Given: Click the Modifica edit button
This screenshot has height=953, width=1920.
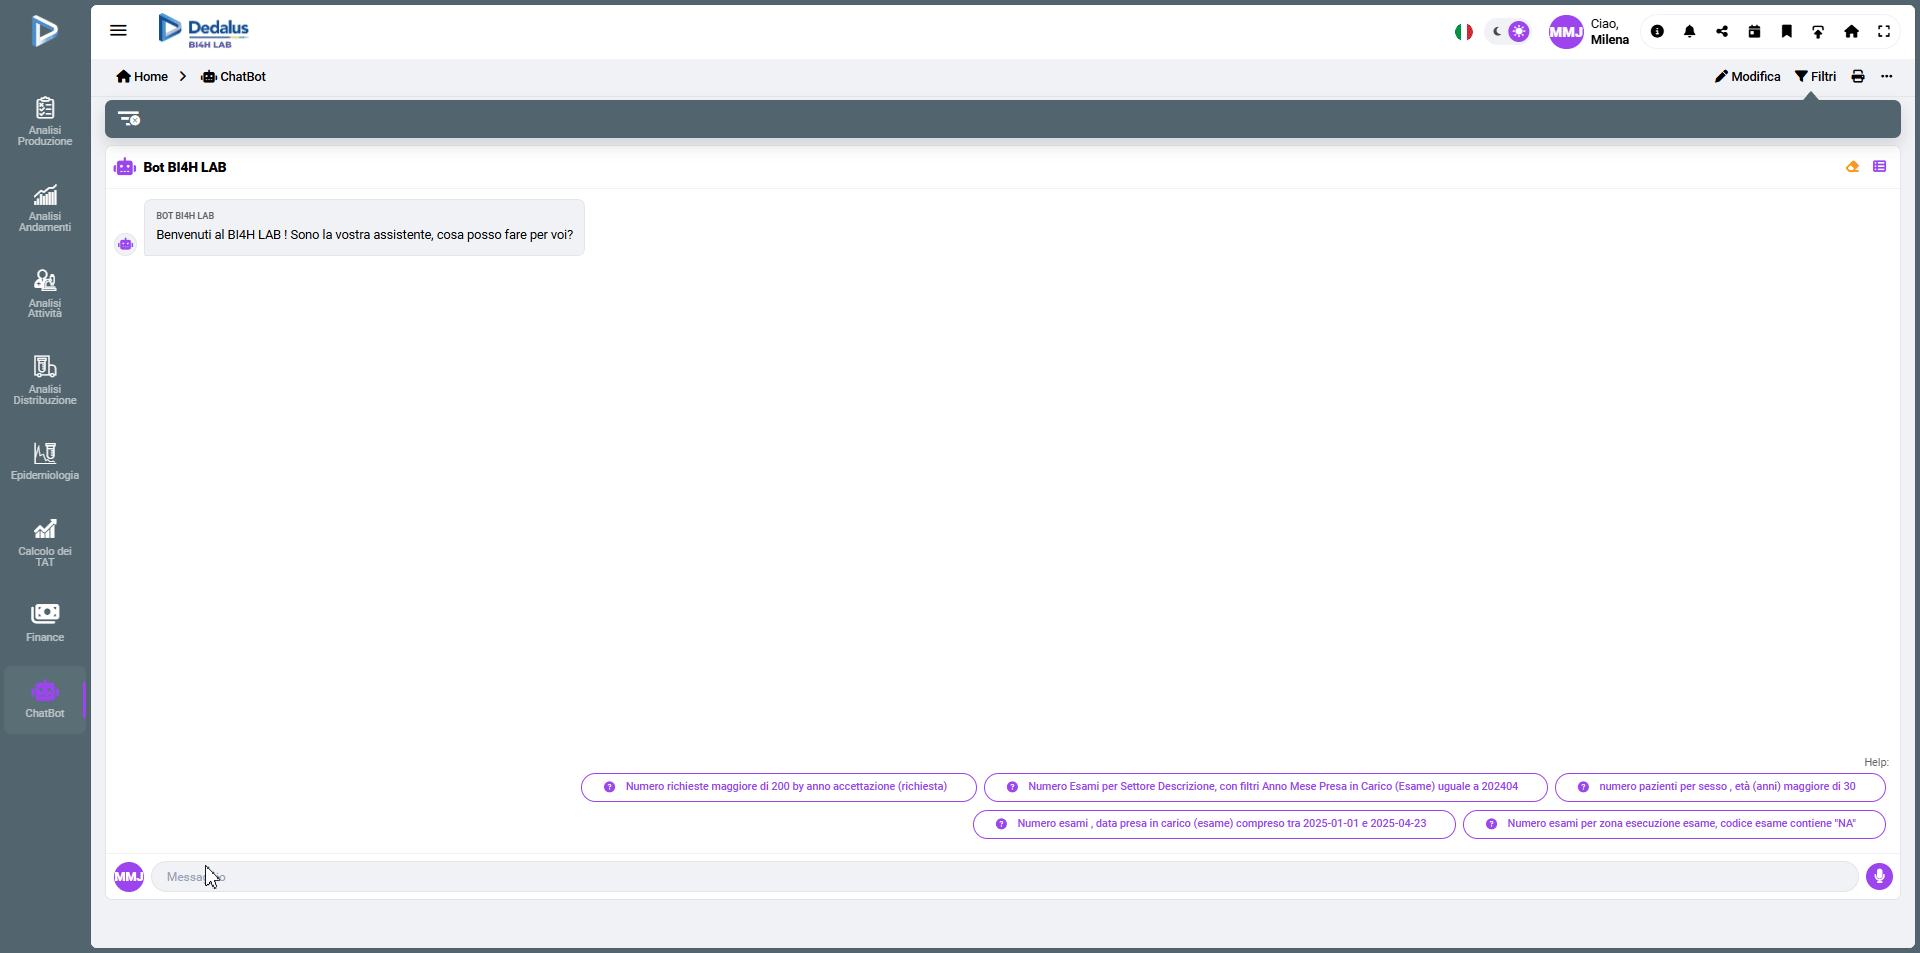Looking at the screenshot, I should click(x=1747, y=77).
